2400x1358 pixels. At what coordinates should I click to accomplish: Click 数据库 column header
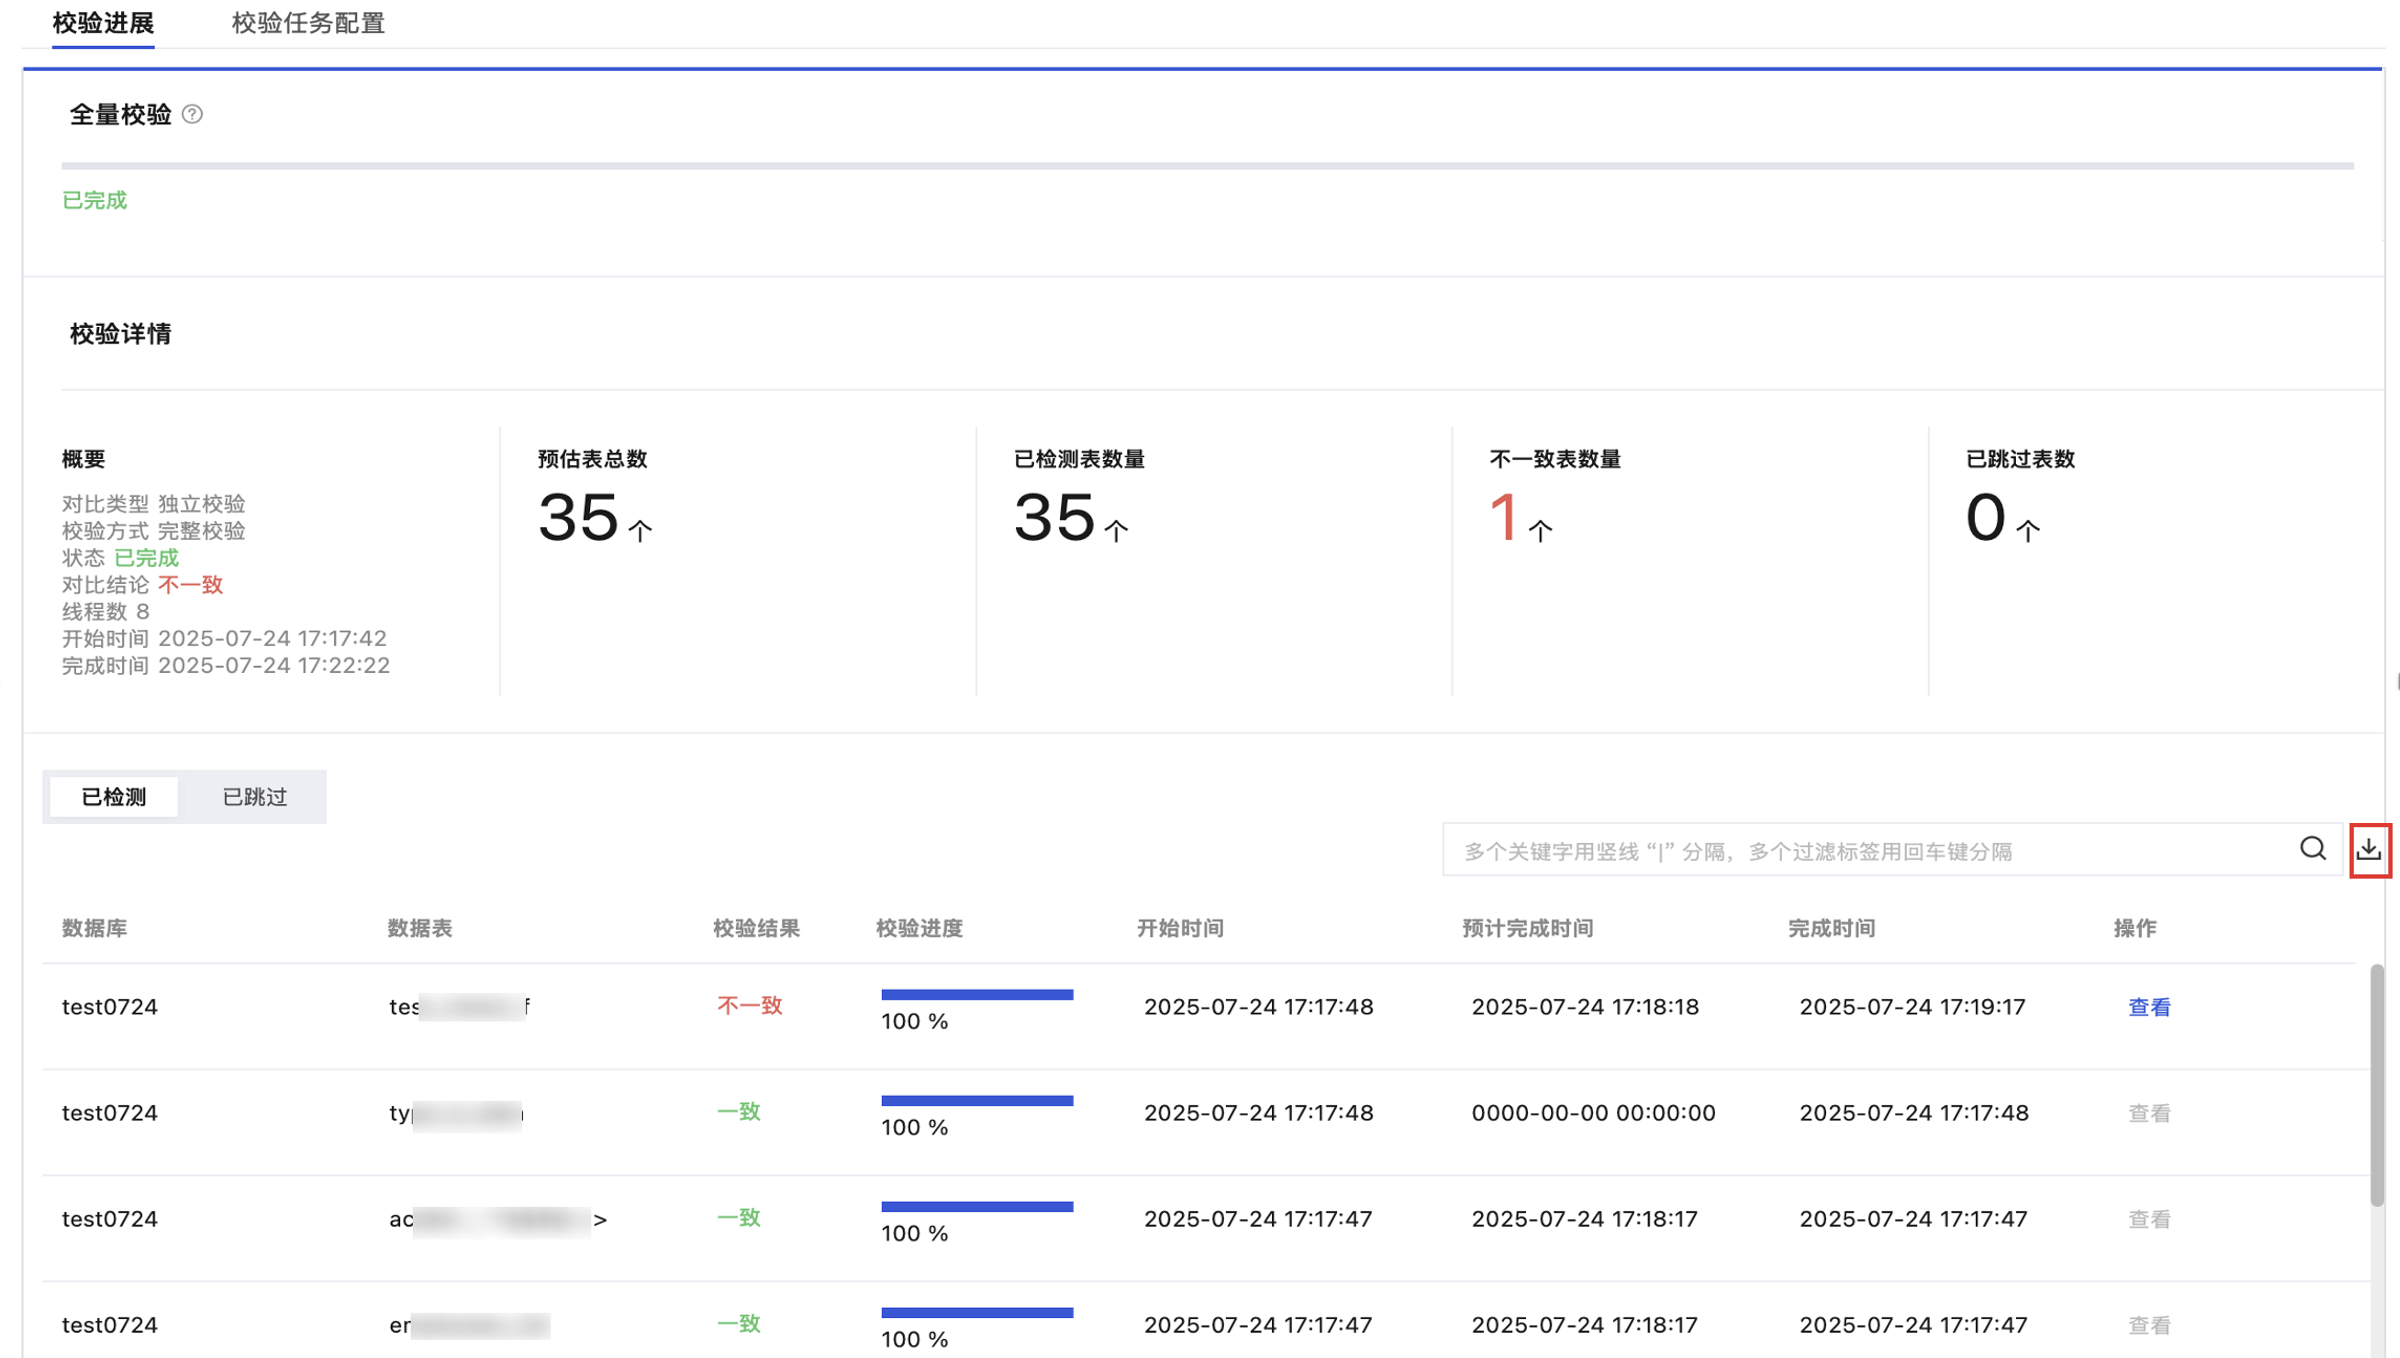94,928
